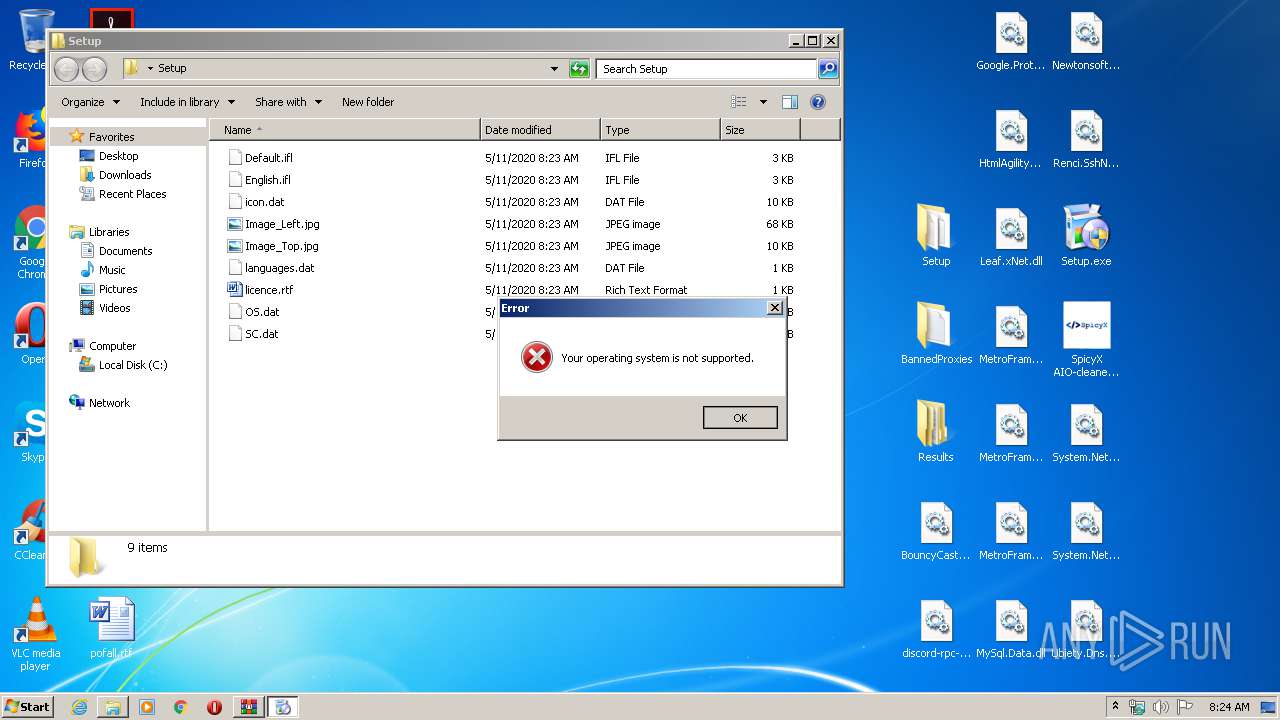Sort by Date modified column

[540, 130]
